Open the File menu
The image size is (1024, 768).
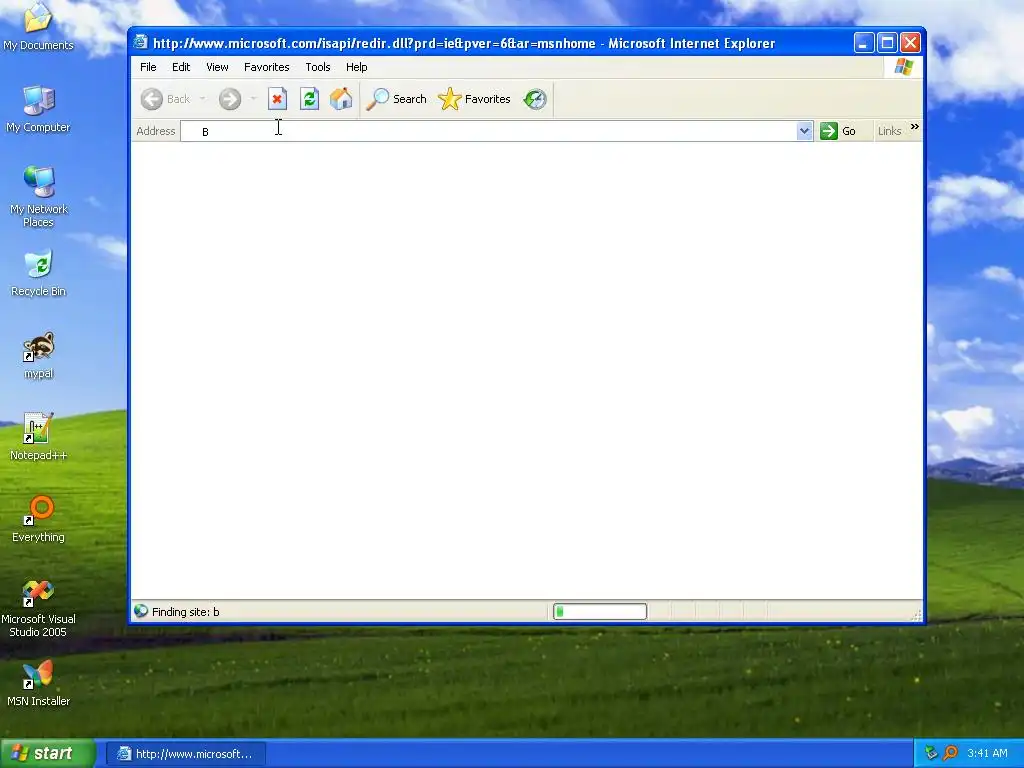tap(148, 67)
